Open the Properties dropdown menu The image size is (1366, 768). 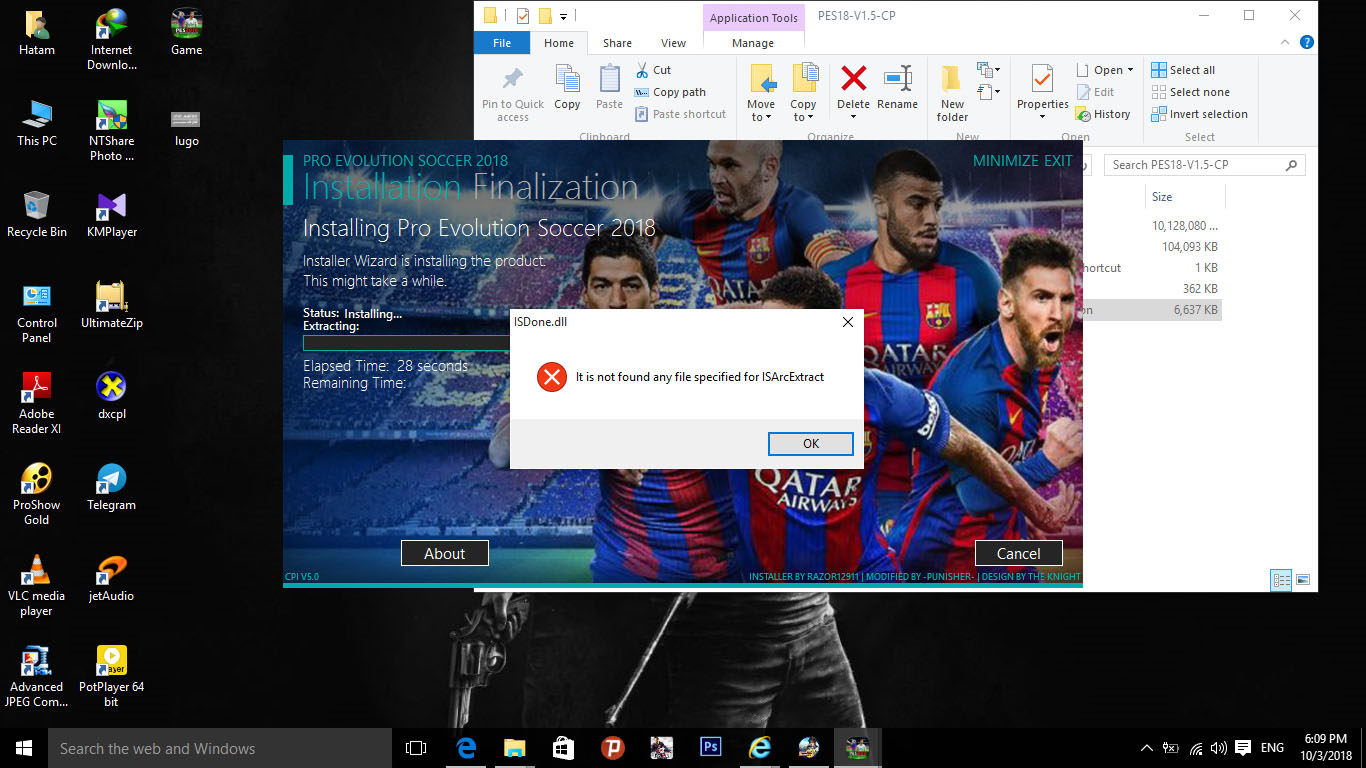click(1042, 117)
